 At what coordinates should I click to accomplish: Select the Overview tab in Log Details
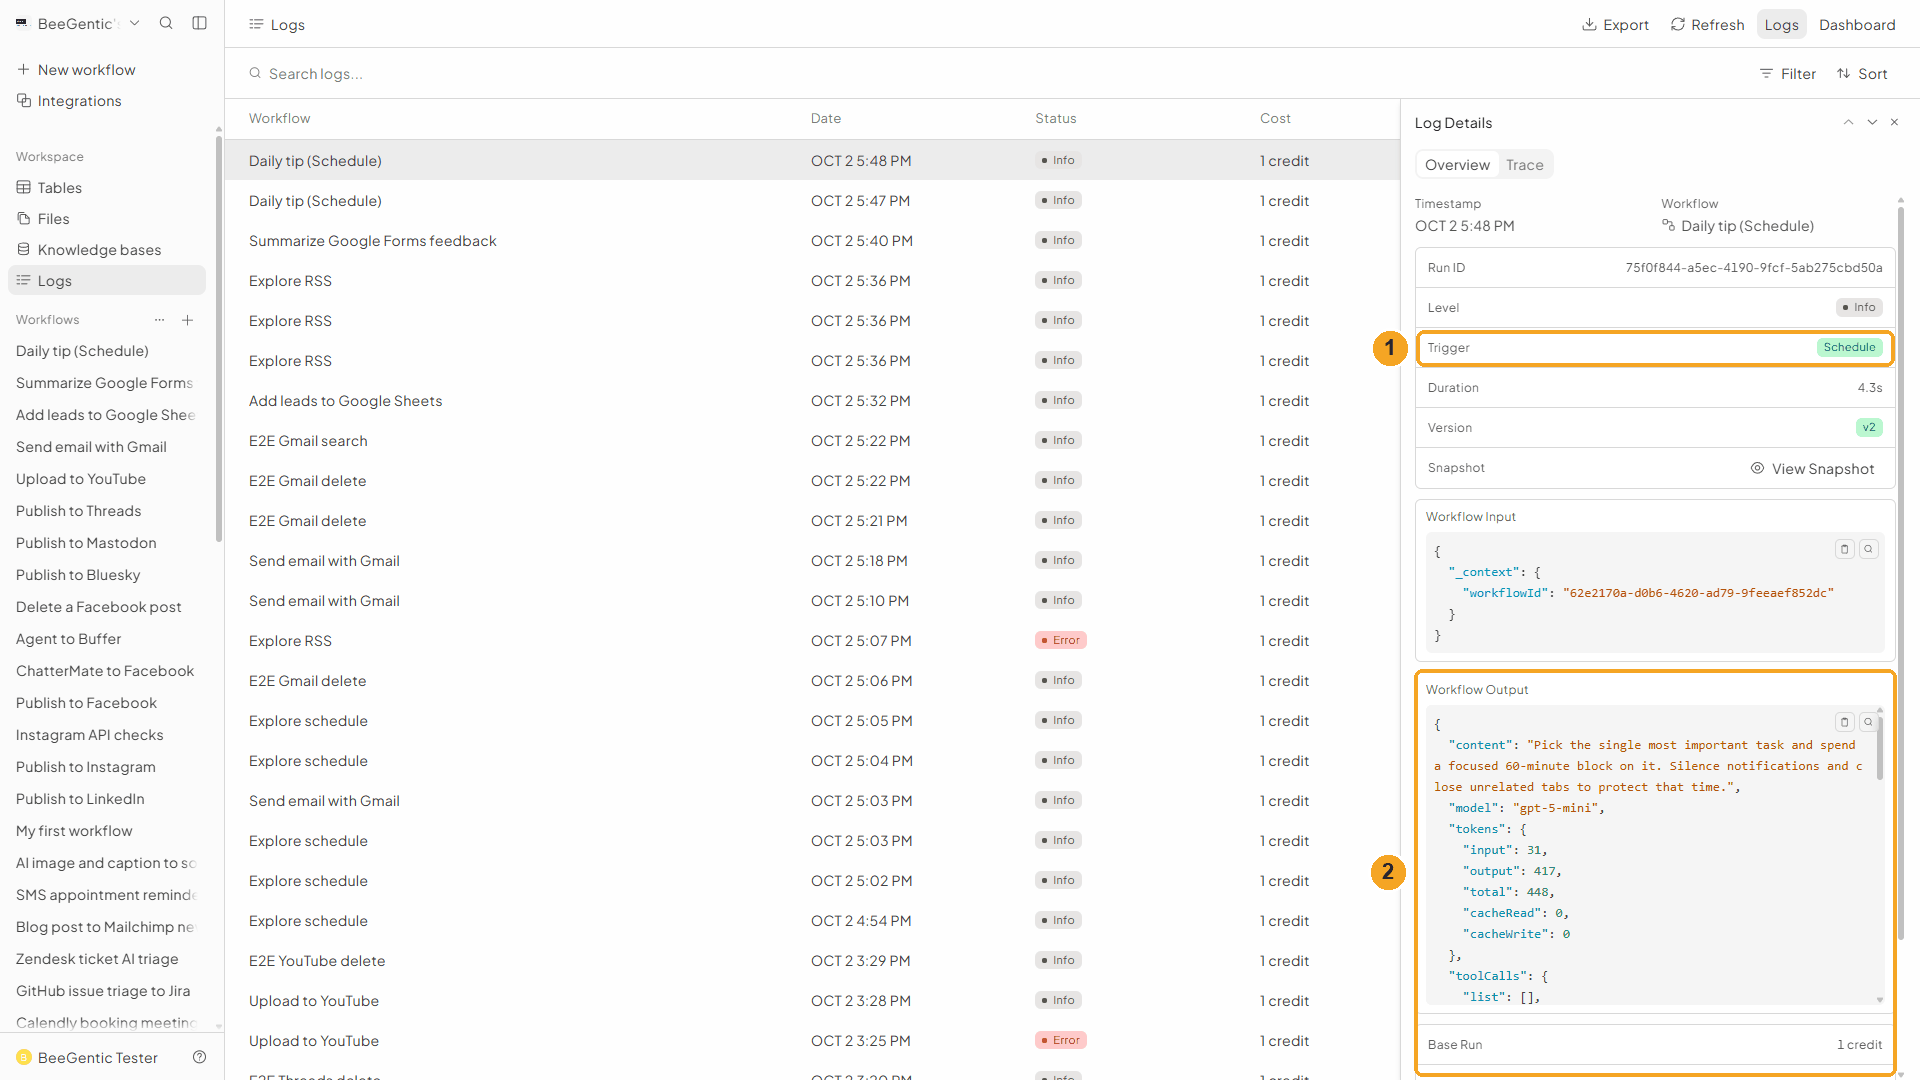1457,165
